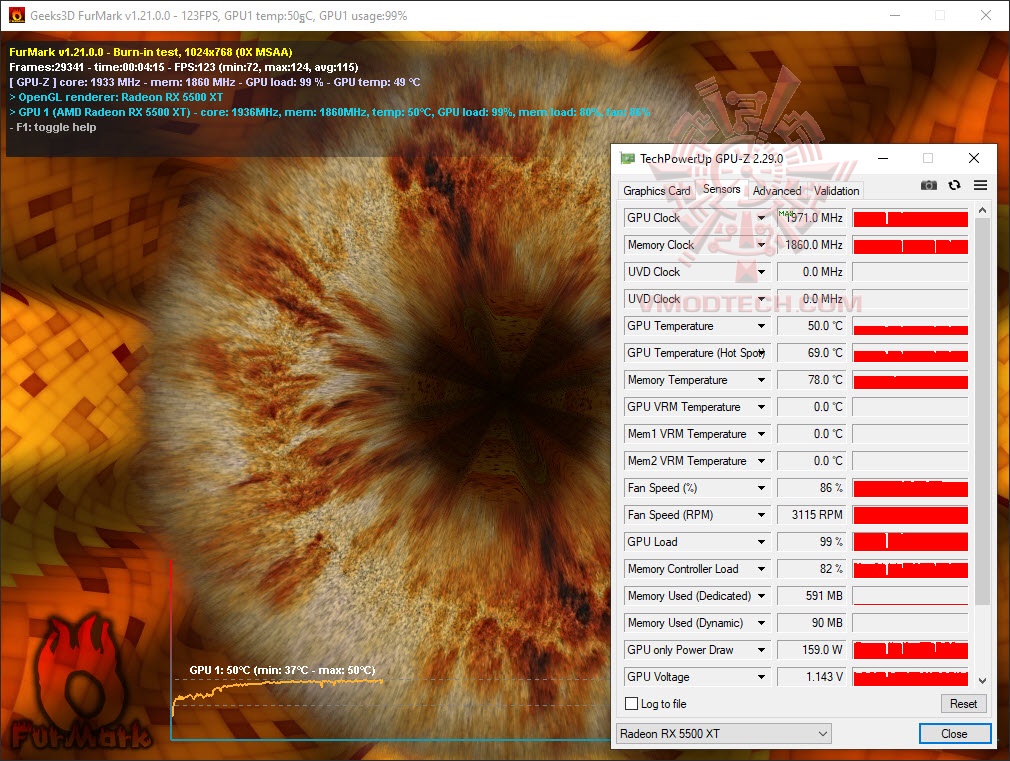Viewport: 1010px width, 761px height.
Task: Click the Fan Speed (RPM) history graph
Action: (x=910, y=515)
